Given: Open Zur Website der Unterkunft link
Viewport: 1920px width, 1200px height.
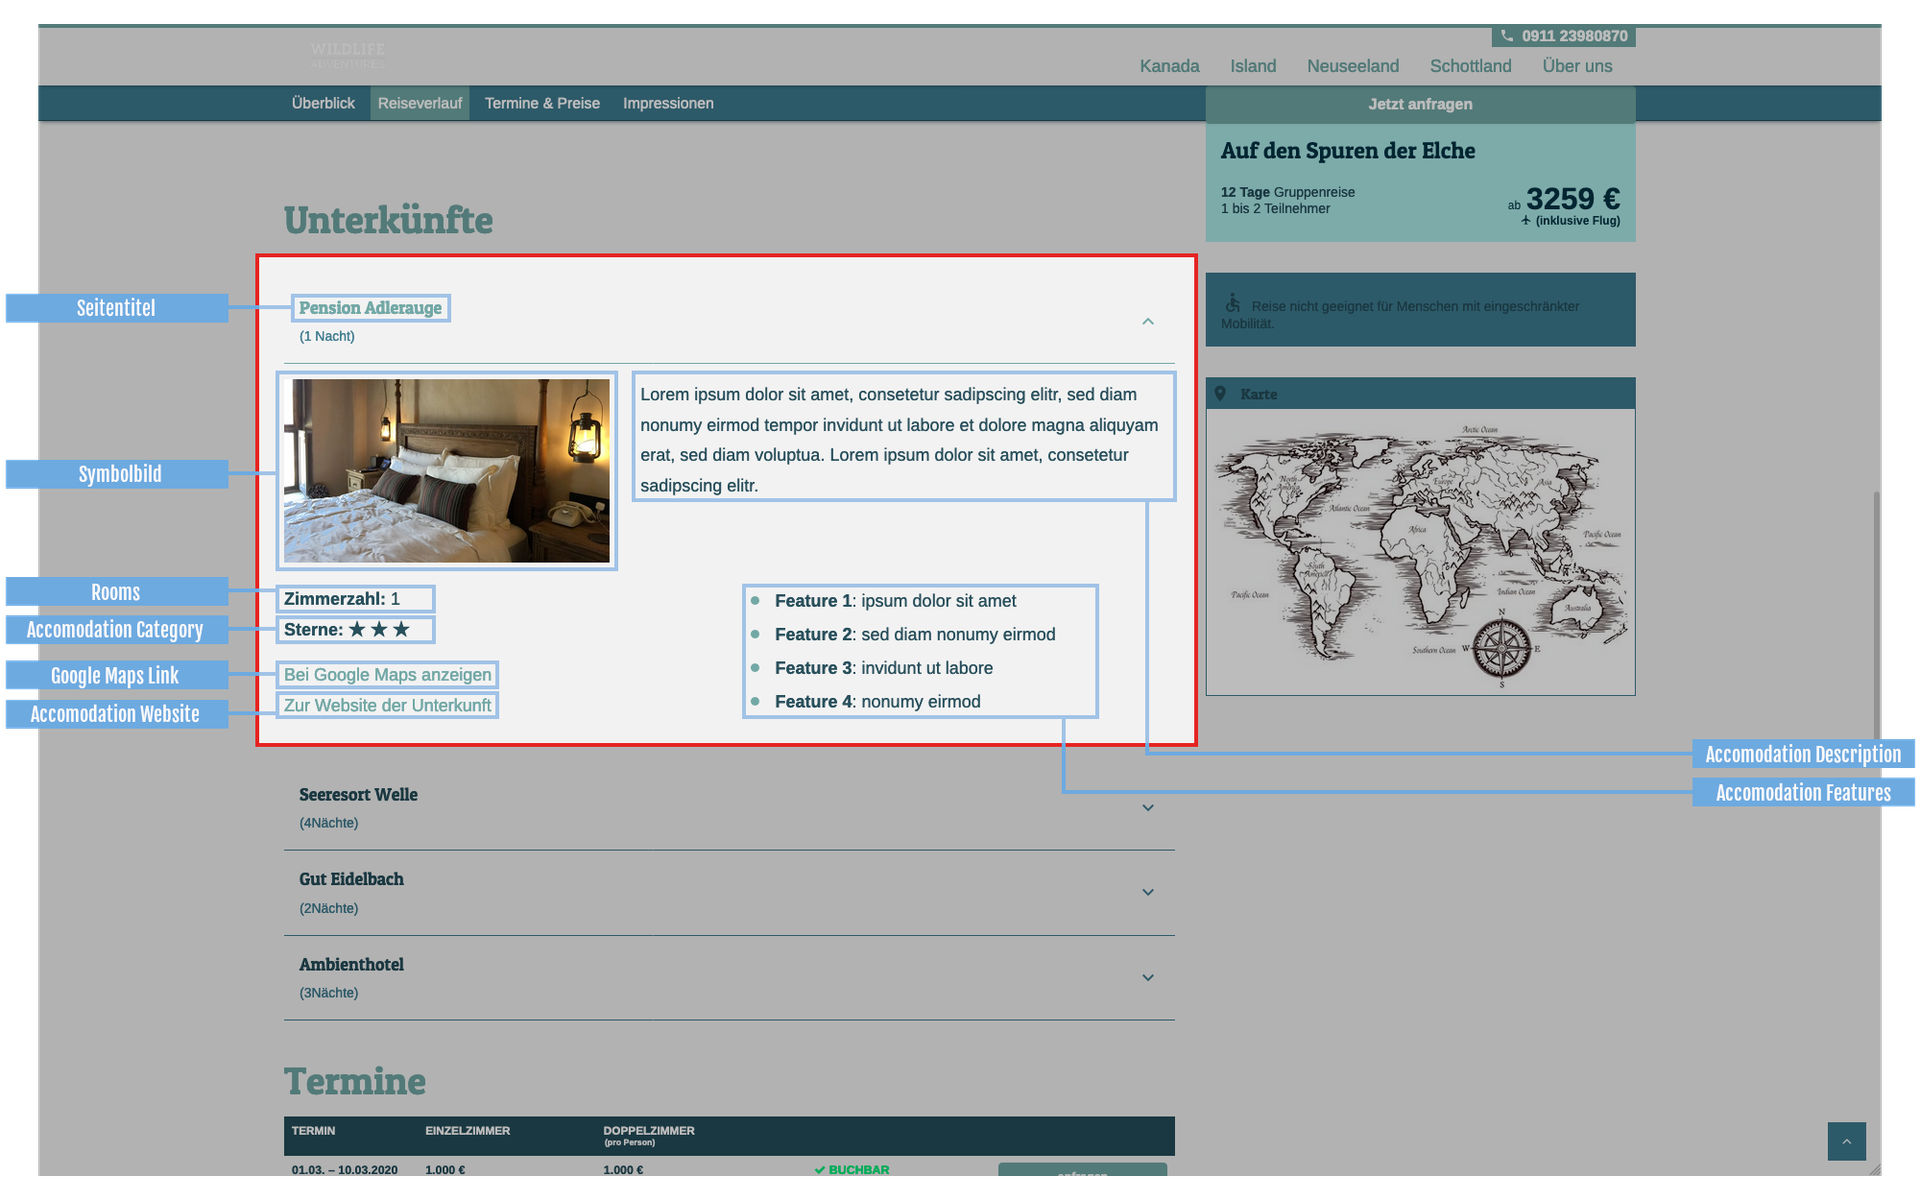Looking at the screenshot, I should tap(387, 706).
